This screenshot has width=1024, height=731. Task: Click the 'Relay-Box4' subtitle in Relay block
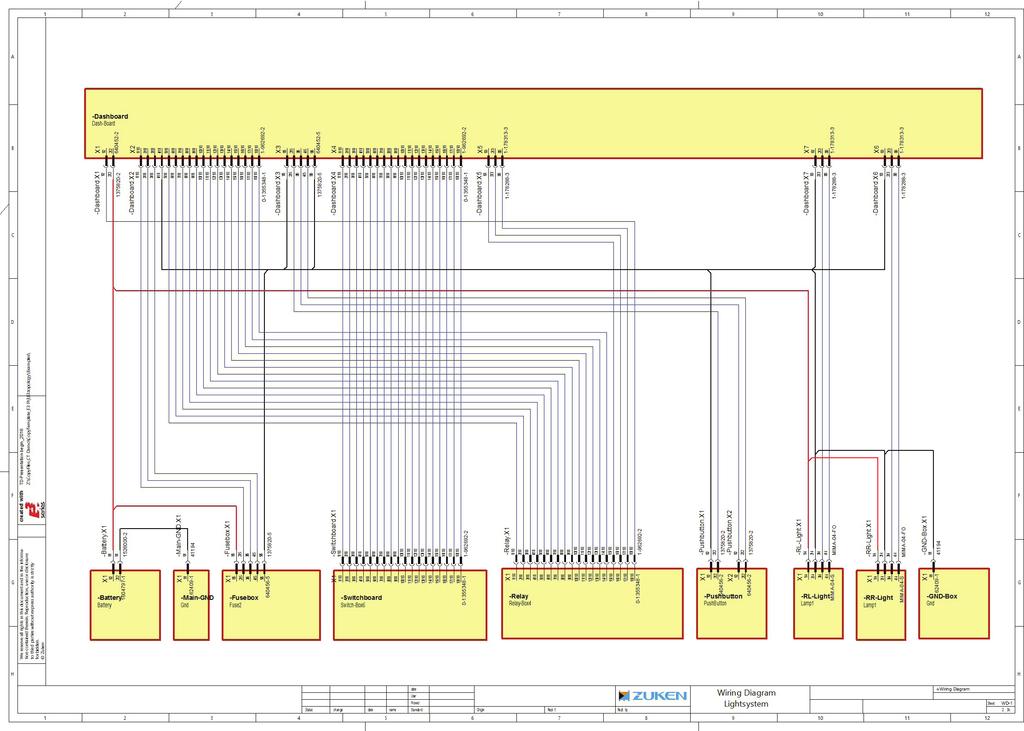coord(520,604)
